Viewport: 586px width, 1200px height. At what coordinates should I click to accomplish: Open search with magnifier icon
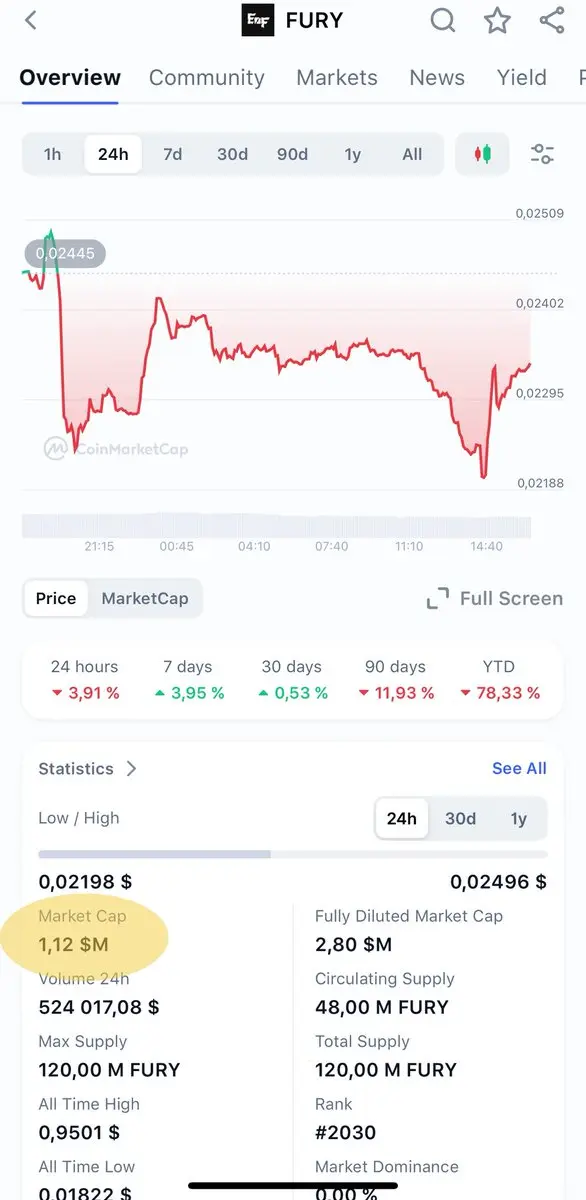[x=443, y=20]
